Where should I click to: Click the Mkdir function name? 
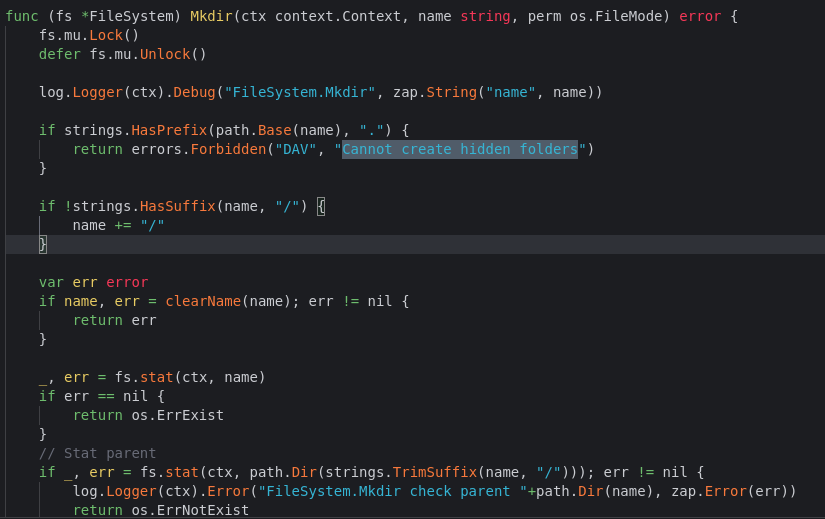tap(211, 16)
